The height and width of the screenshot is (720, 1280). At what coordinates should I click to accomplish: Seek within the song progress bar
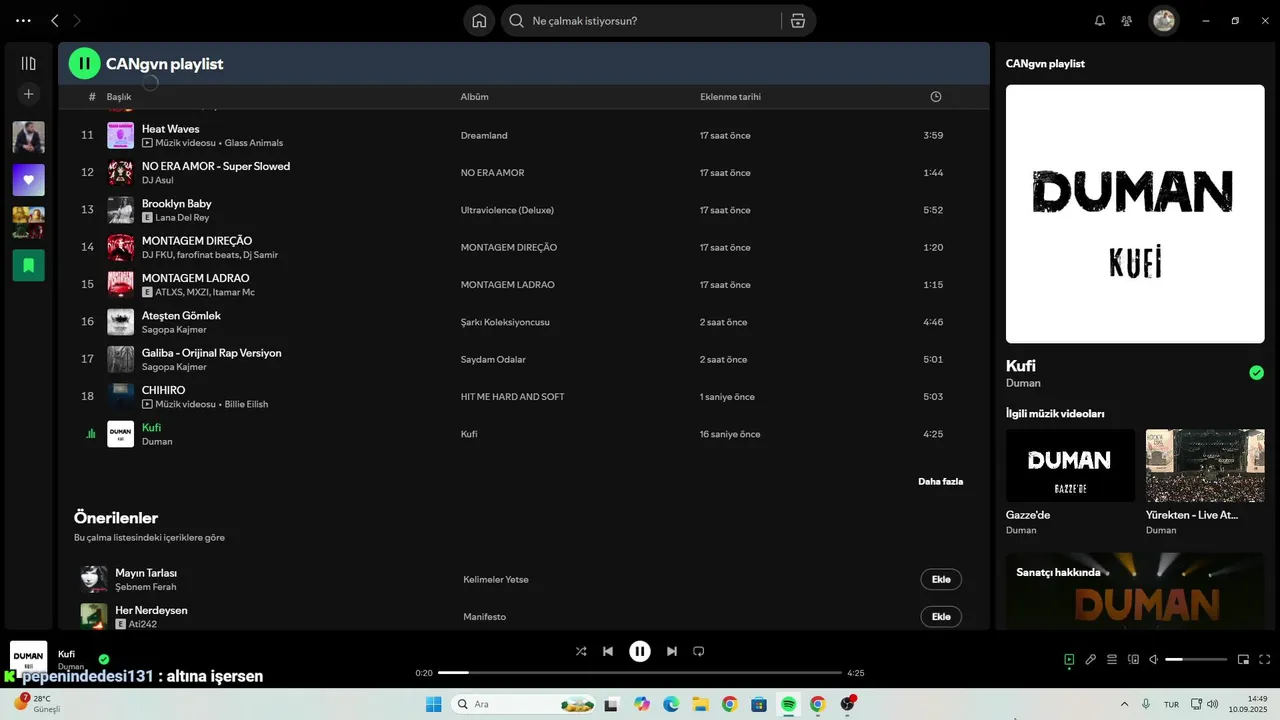pos(640,673)
